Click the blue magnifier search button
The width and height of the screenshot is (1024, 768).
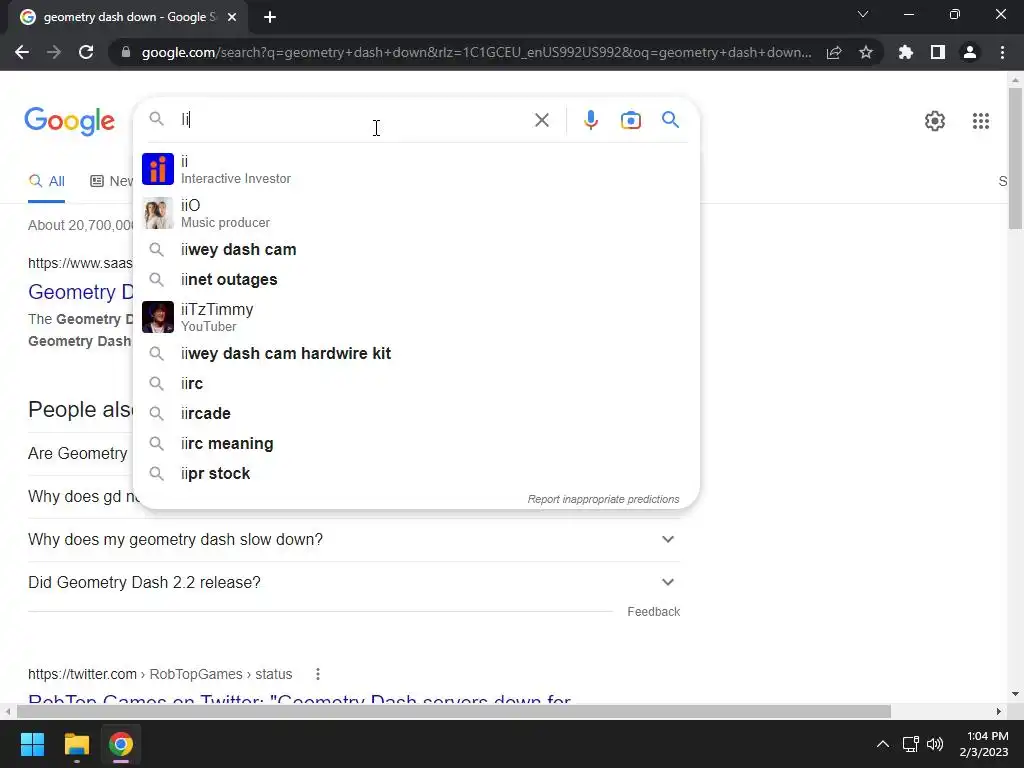670,120
